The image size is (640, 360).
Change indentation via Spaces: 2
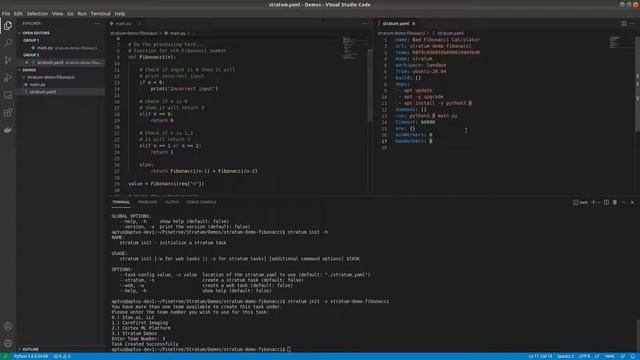[565, 356]
